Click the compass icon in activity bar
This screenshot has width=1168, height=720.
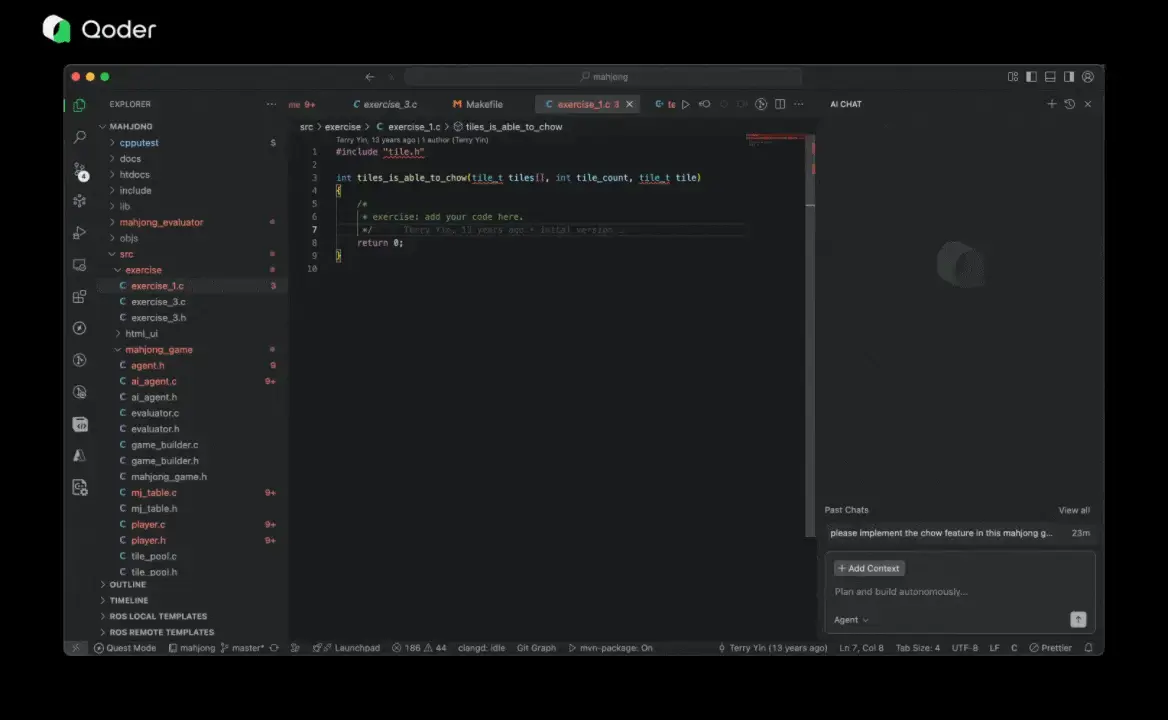[x=79, y=328]
